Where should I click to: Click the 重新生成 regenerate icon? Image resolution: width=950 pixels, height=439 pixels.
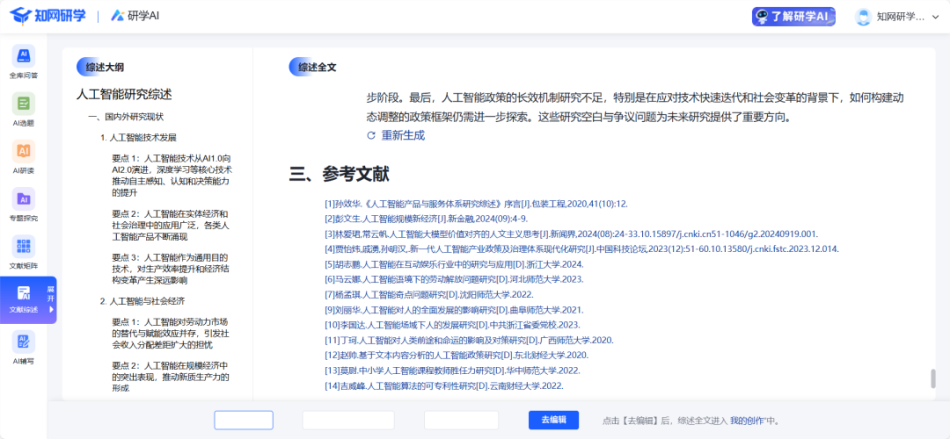(x=372, y=135)
